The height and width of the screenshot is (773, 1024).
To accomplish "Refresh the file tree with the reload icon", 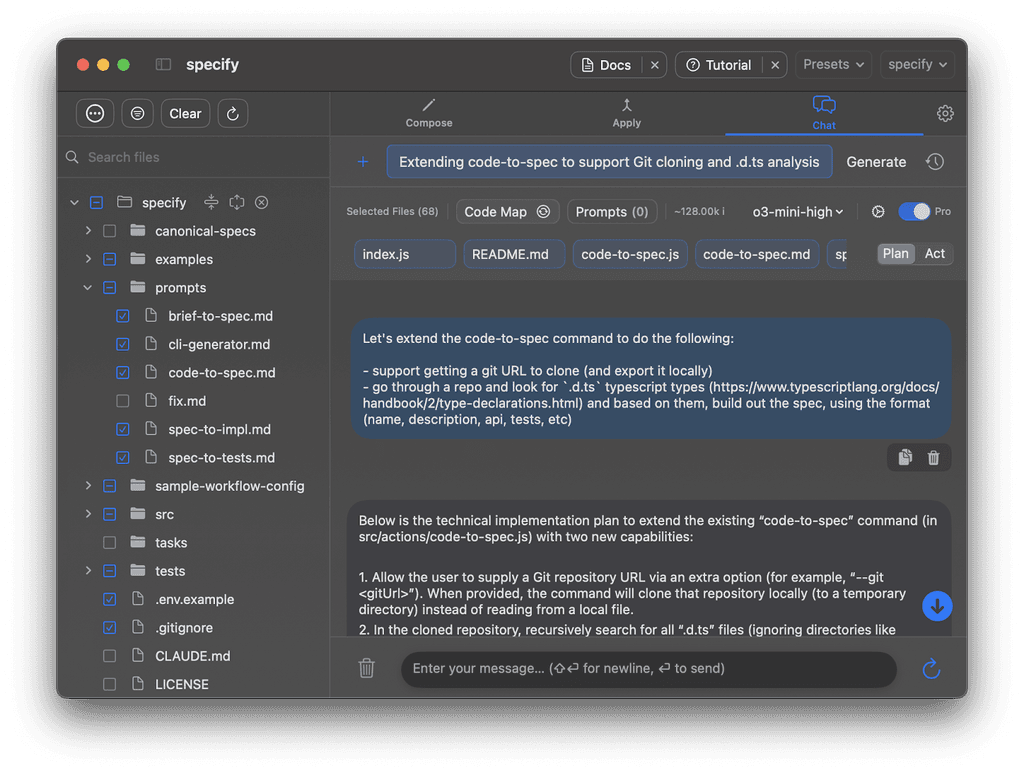I will (x=232, y=113).
